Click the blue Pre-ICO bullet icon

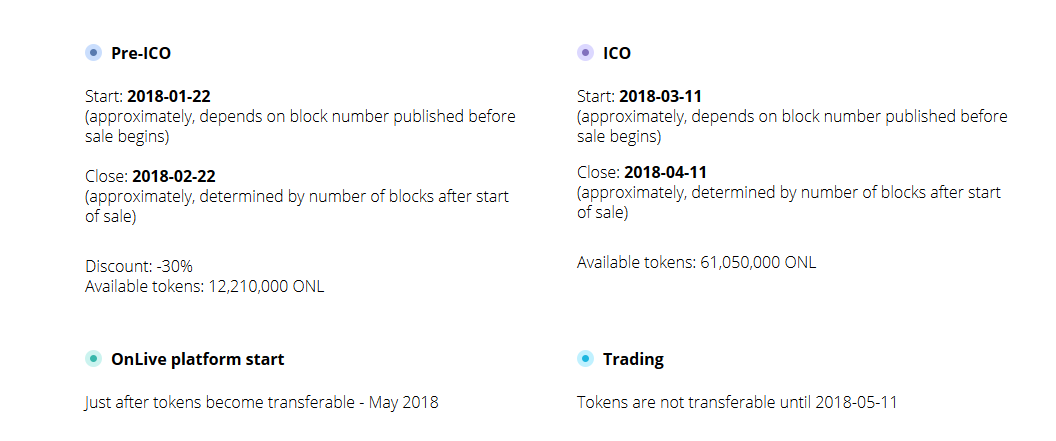tap(94, 53)
